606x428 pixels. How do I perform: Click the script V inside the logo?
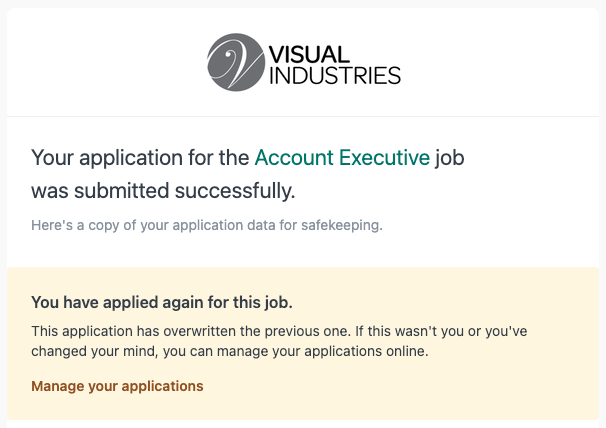tap(238, 62)
